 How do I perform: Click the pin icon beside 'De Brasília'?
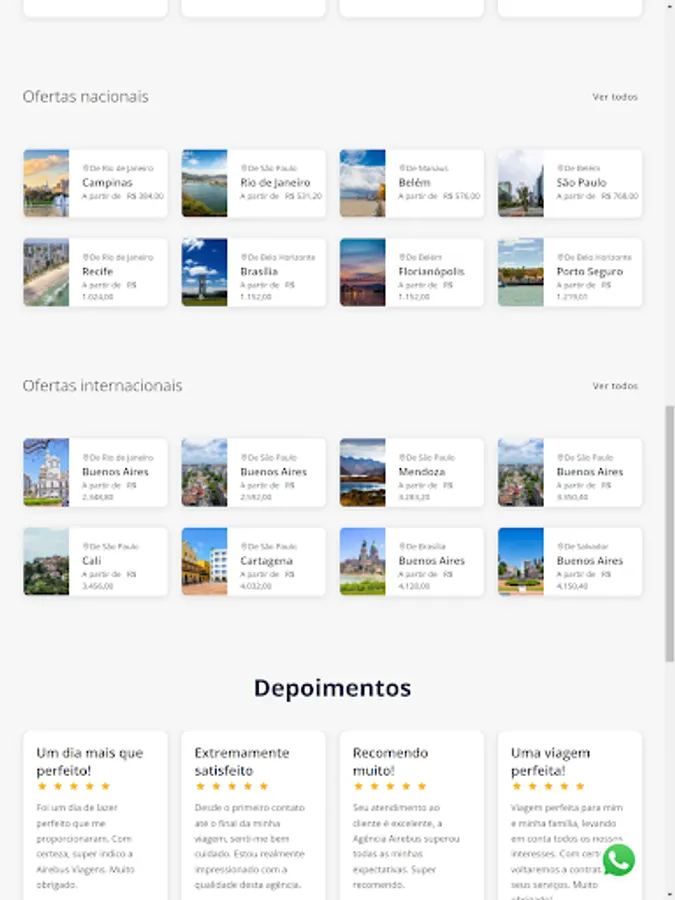tap(402, 546)
